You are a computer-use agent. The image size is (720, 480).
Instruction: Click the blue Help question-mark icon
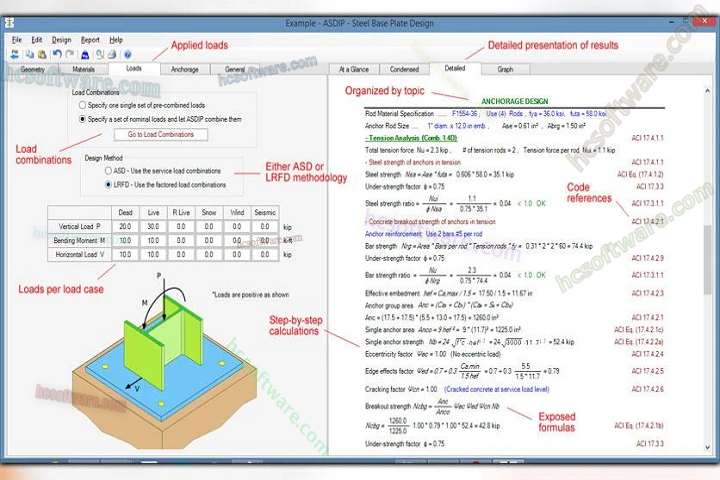(128, 55)
